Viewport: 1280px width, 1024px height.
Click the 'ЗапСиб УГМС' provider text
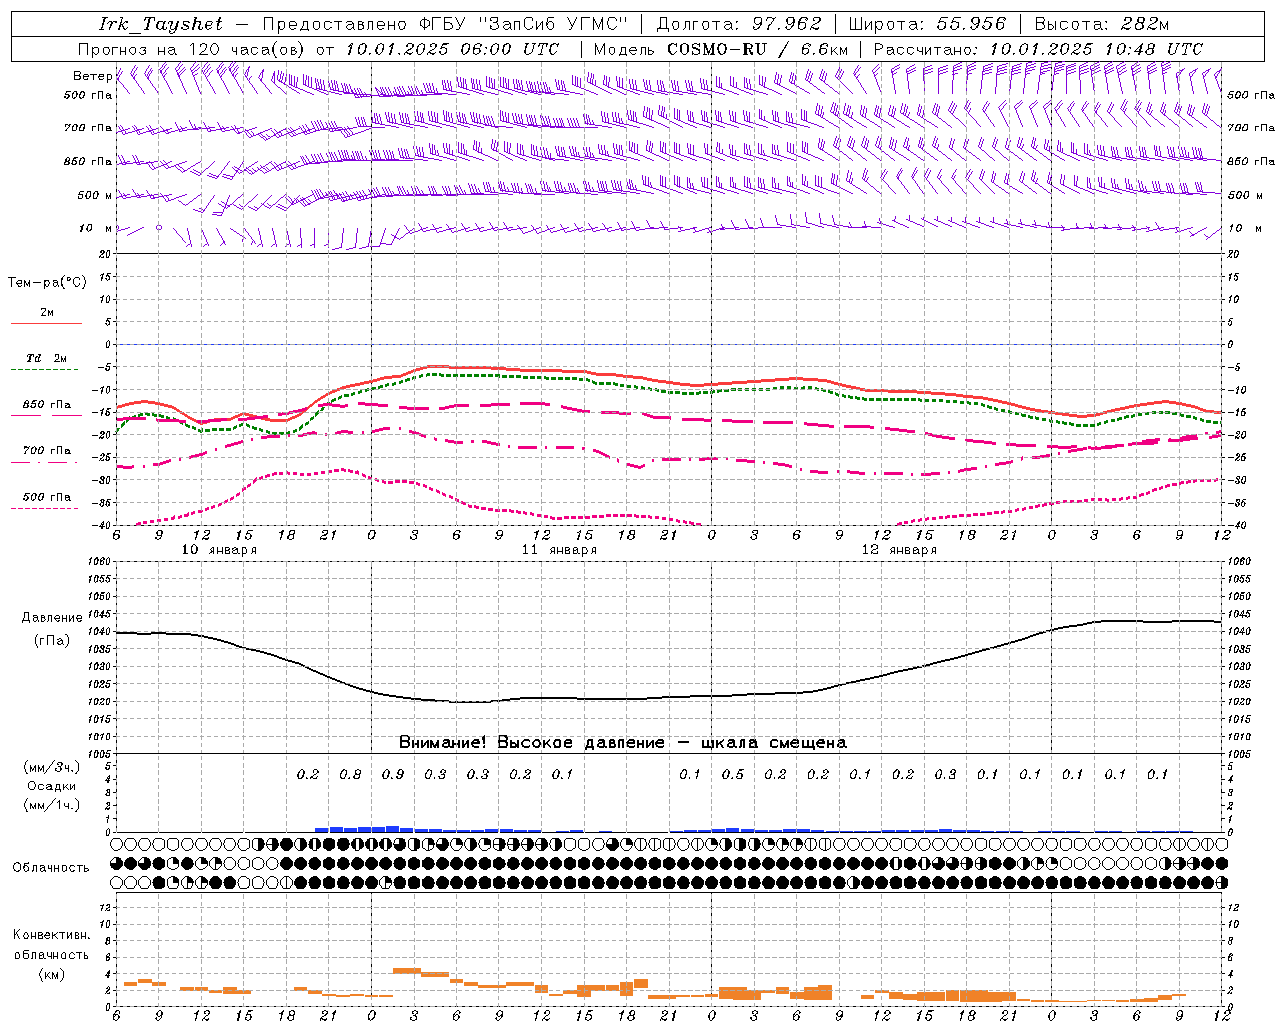pos(555,24)
